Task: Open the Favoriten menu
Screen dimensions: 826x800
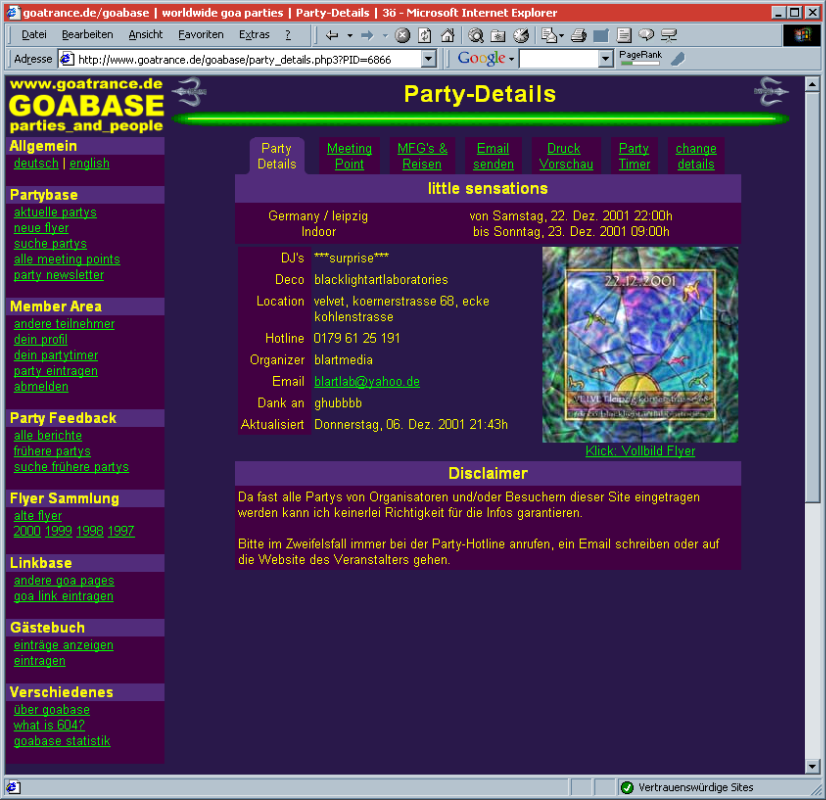Action: 201,34
